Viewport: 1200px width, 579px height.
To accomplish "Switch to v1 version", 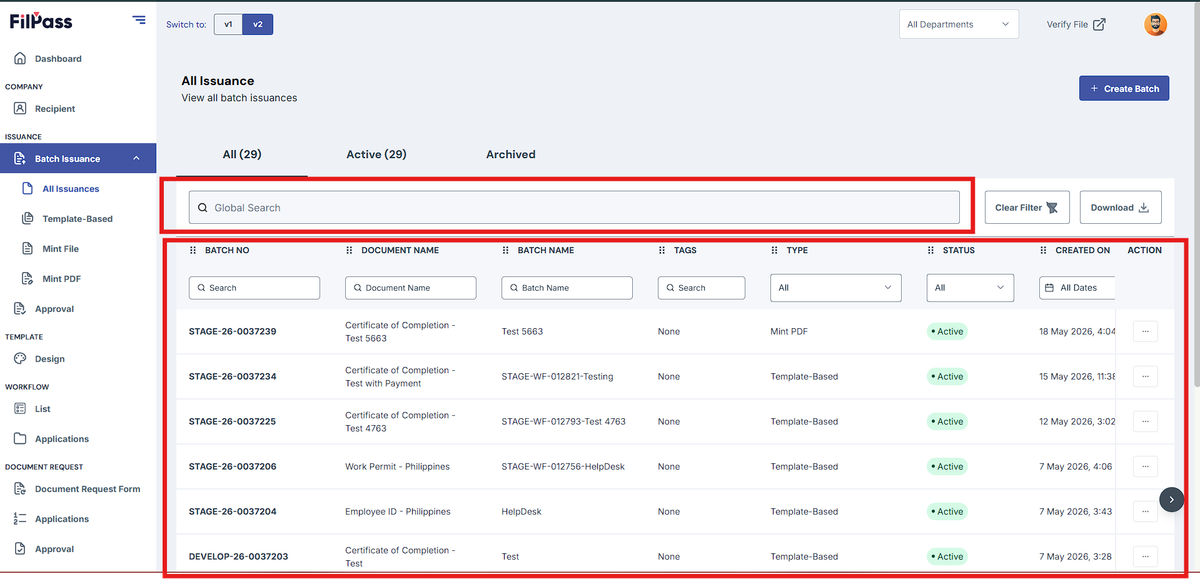I will click(228, 24).
